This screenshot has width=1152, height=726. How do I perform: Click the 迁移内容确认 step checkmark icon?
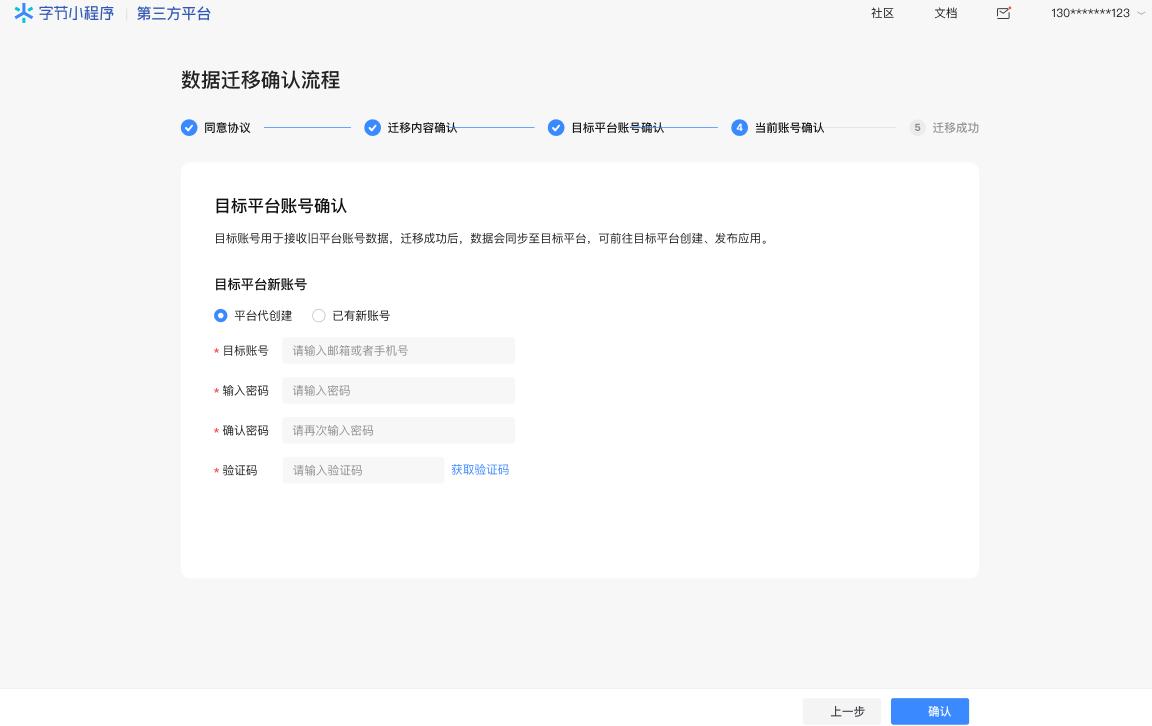(x=373, y=128)
